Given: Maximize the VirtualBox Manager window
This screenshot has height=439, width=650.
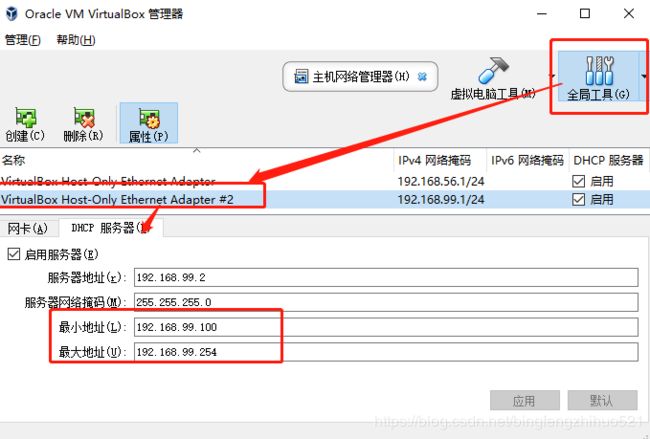Looking at the screenshot, I should [585, 14].
